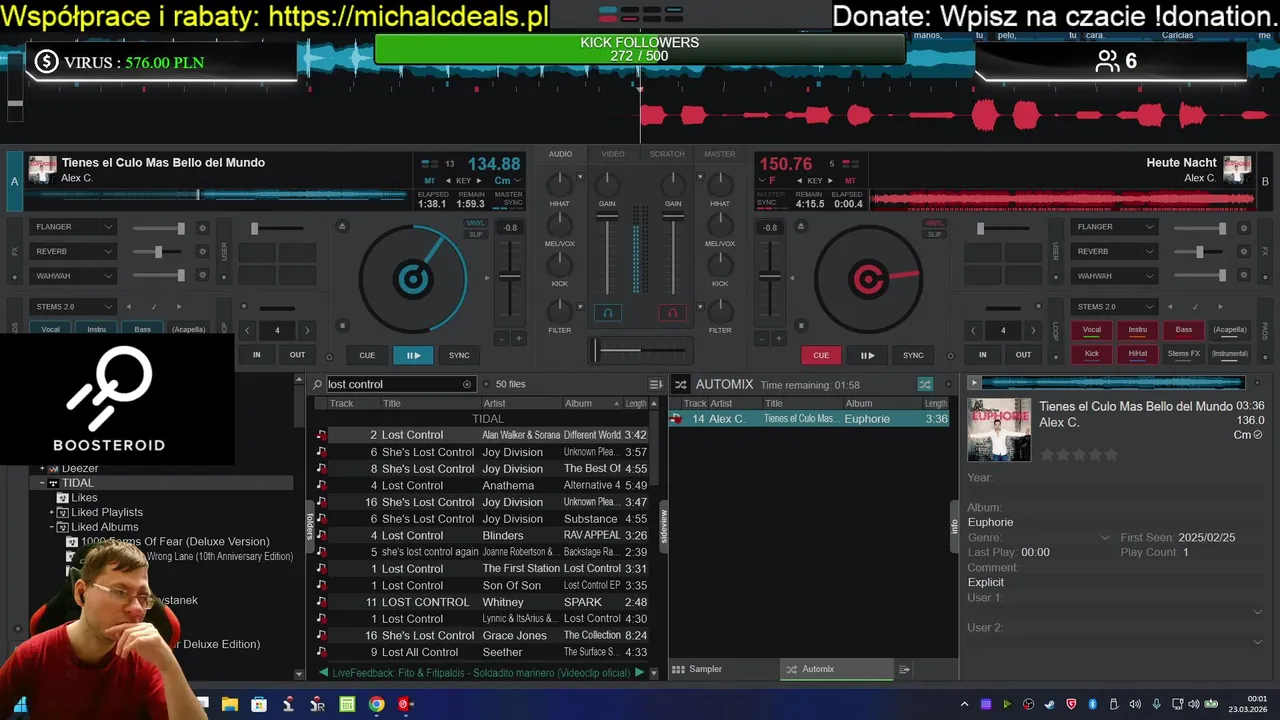Set loop IN on deck A

point(257,355)
